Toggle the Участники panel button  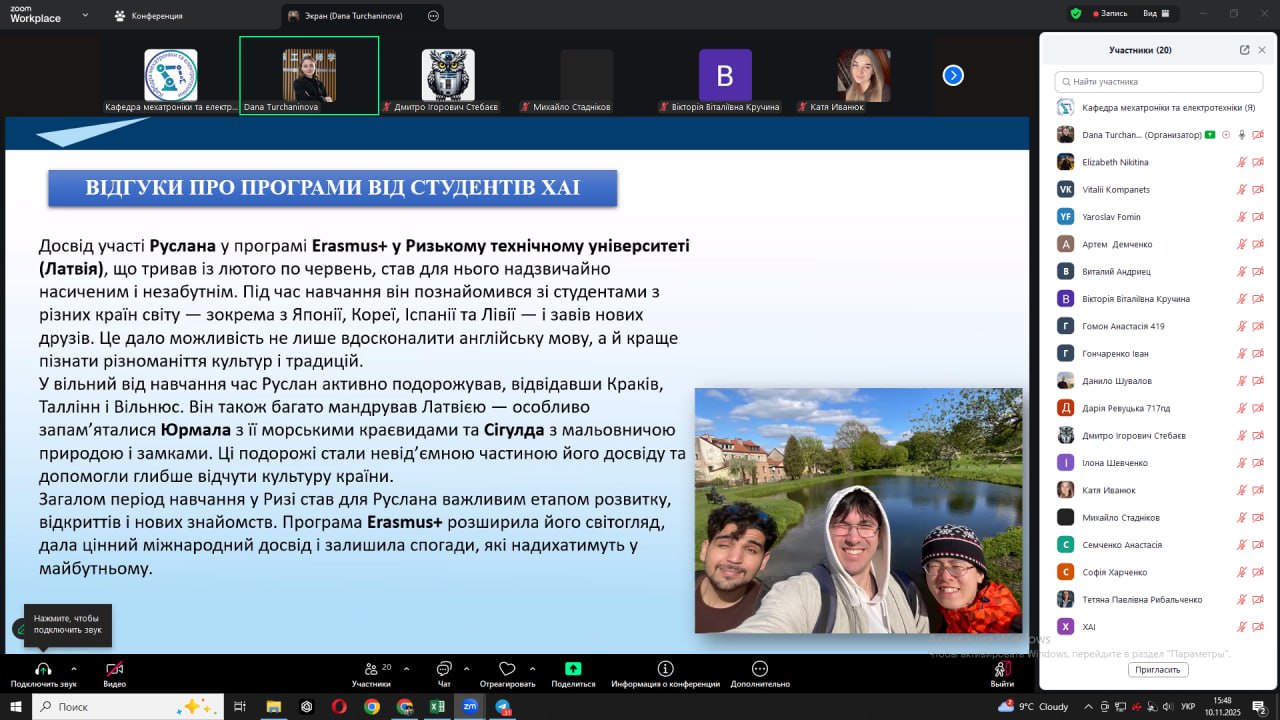[373, 669]
